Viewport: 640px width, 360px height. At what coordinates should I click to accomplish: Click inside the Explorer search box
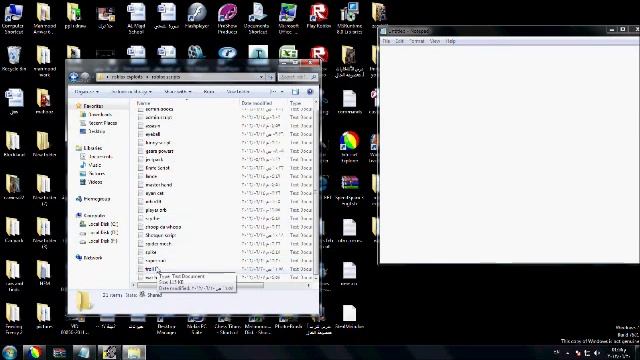297,77
